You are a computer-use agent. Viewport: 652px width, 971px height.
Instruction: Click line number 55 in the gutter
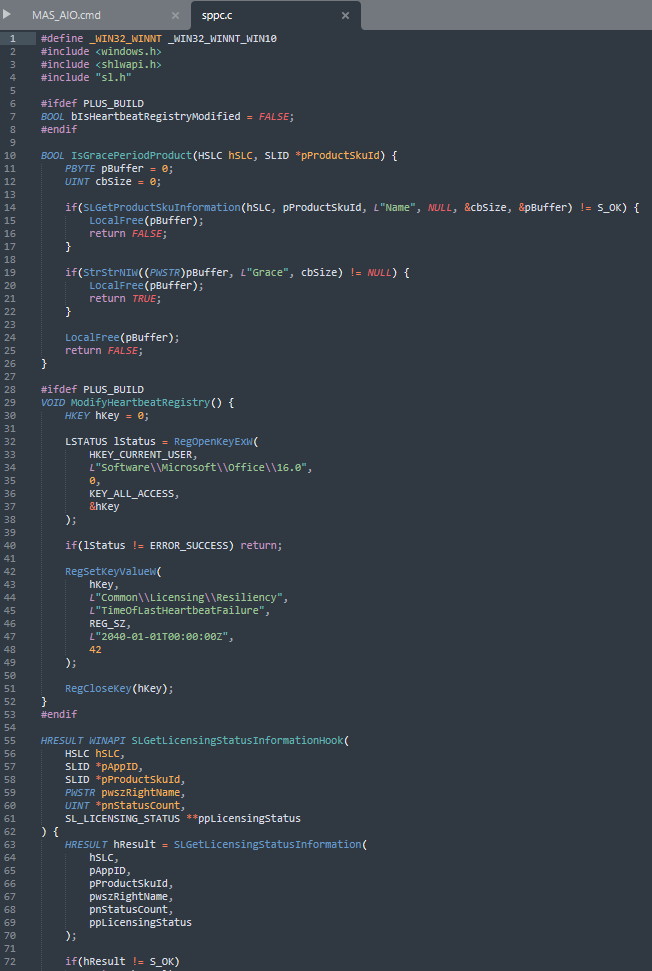(11, 741)
